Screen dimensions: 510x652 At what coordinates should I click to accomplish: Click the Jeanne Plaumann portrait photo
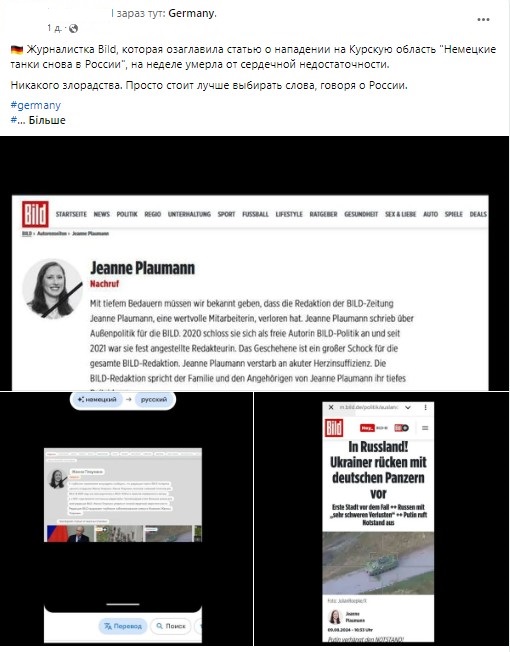(x=52, y=289)
